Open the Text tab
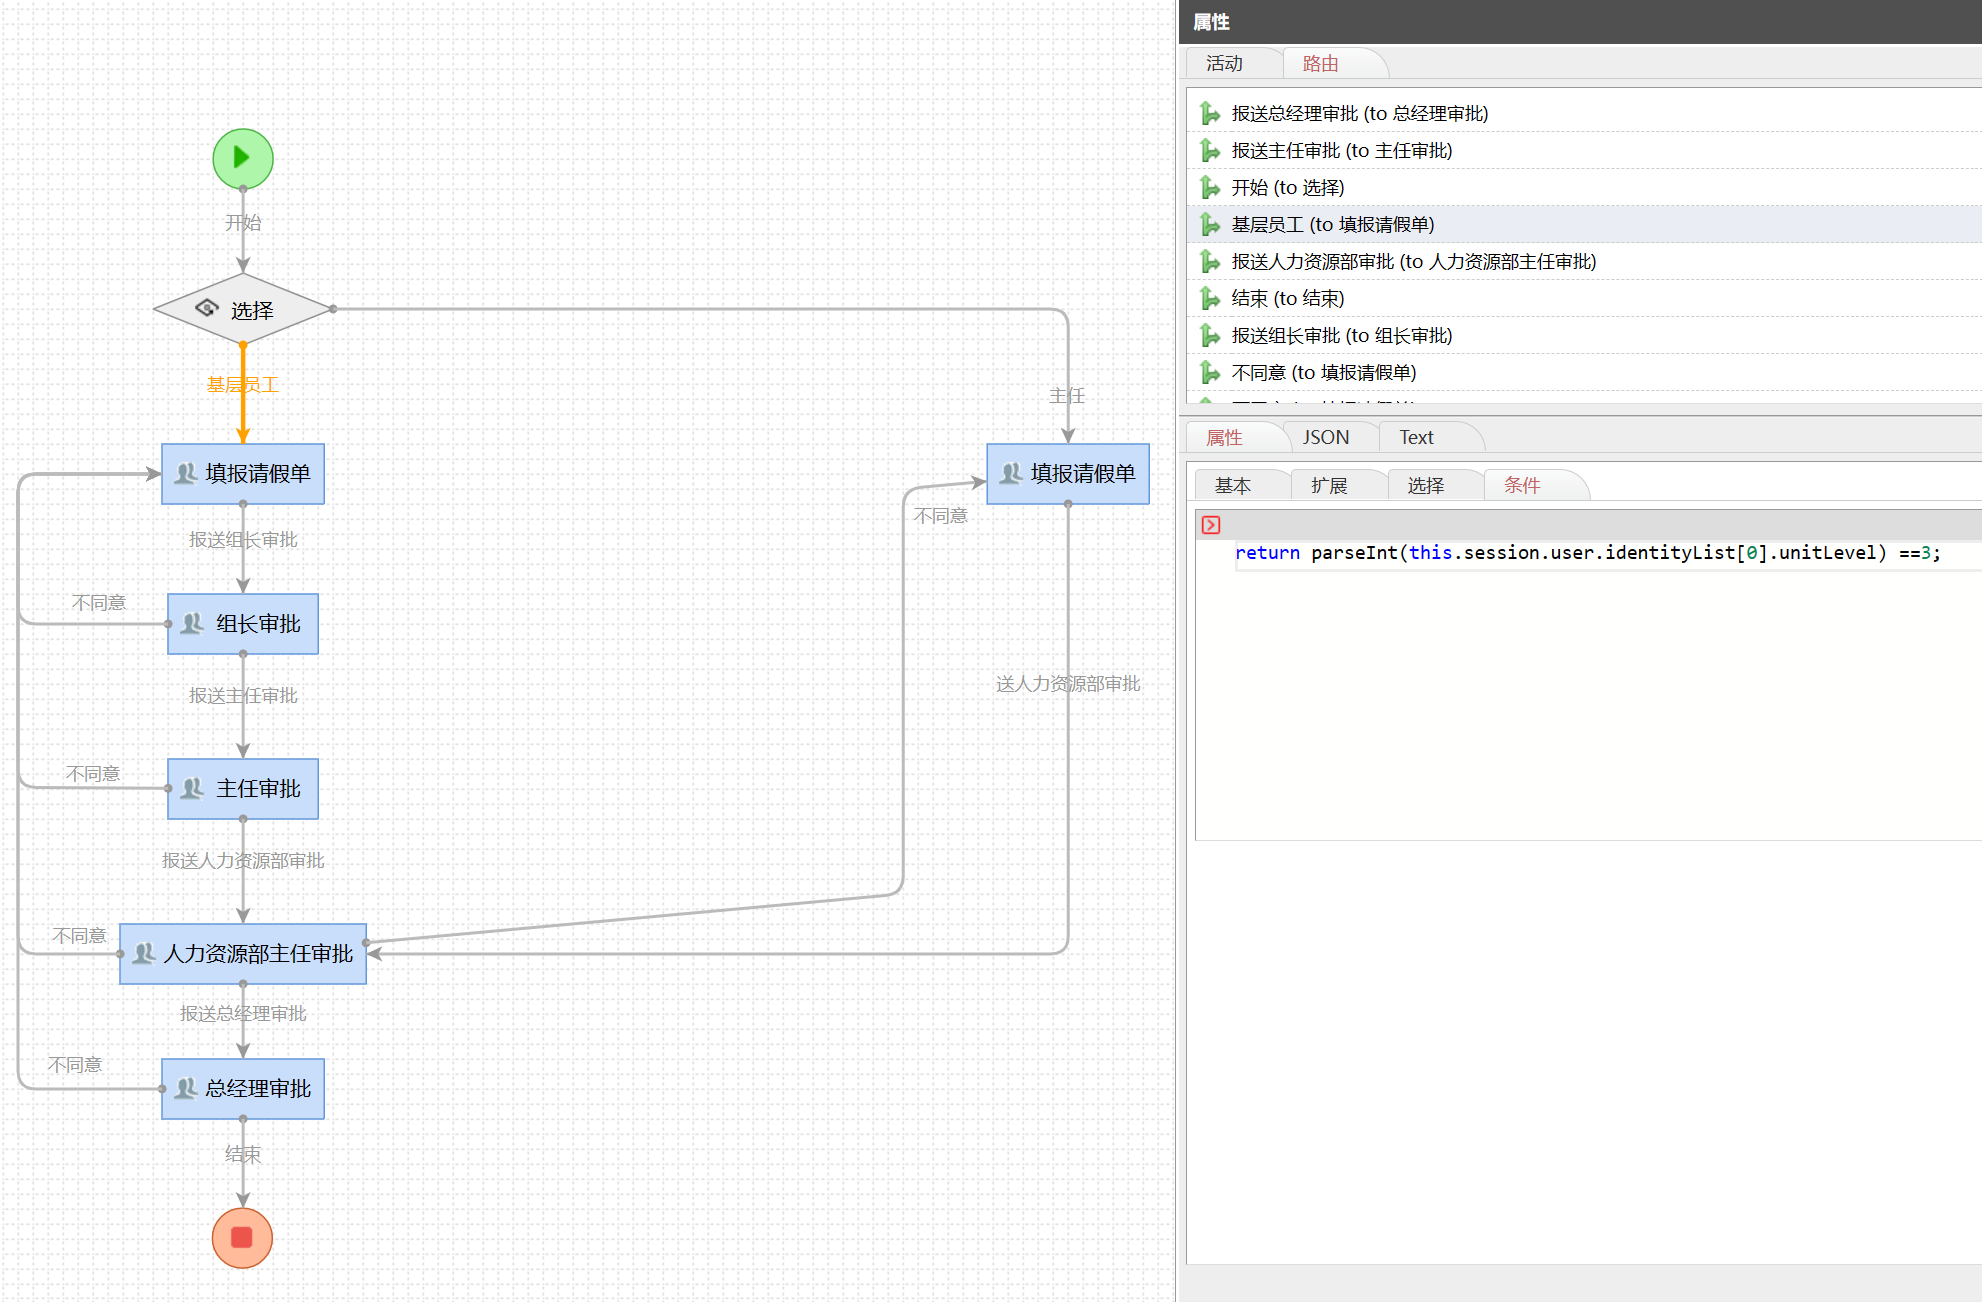This screenshot has height=1302, width=1982. (x=1416, y=438)
